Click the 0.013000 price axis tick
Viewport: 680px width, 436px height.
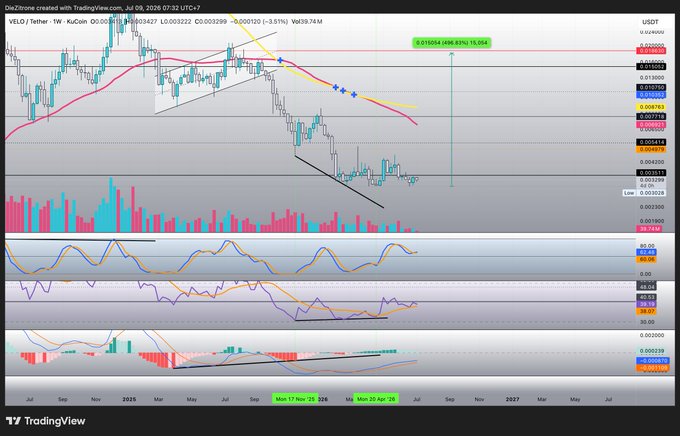pyautogui.click(x=652, y=78)
